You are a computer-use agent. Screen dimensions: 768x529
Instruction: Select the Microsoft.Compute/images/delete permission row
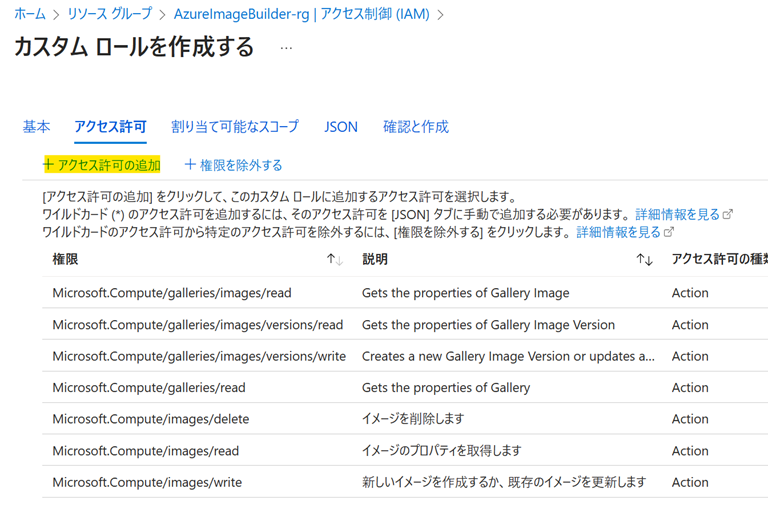150,419
